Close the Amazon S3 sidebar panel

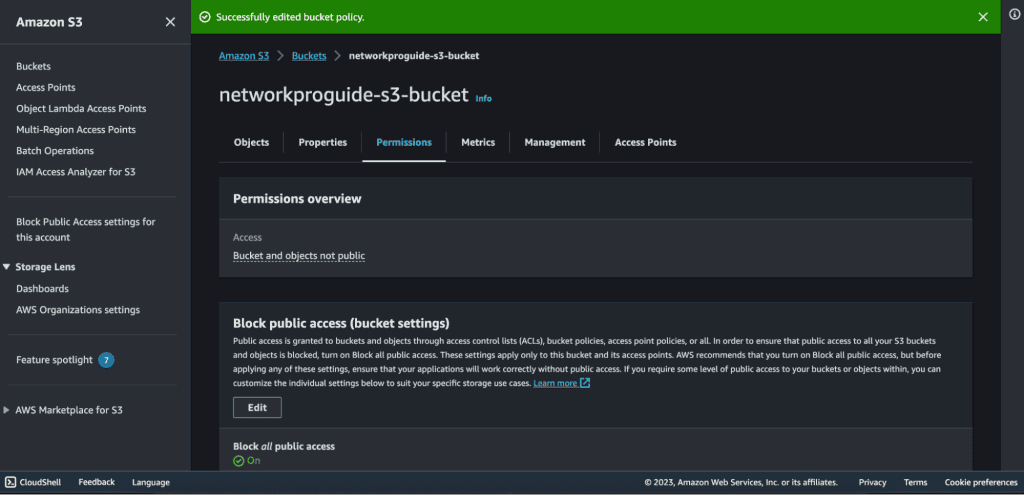(x=170, y=22)
